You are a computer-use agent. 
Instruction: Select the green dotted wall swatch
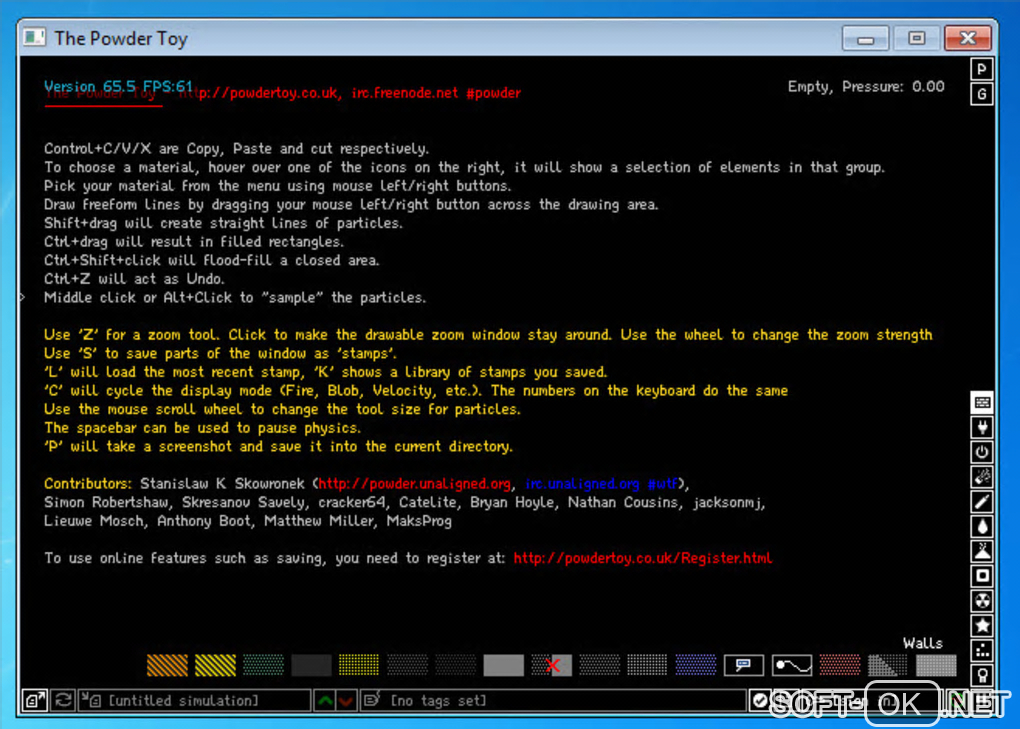(263, 665)
